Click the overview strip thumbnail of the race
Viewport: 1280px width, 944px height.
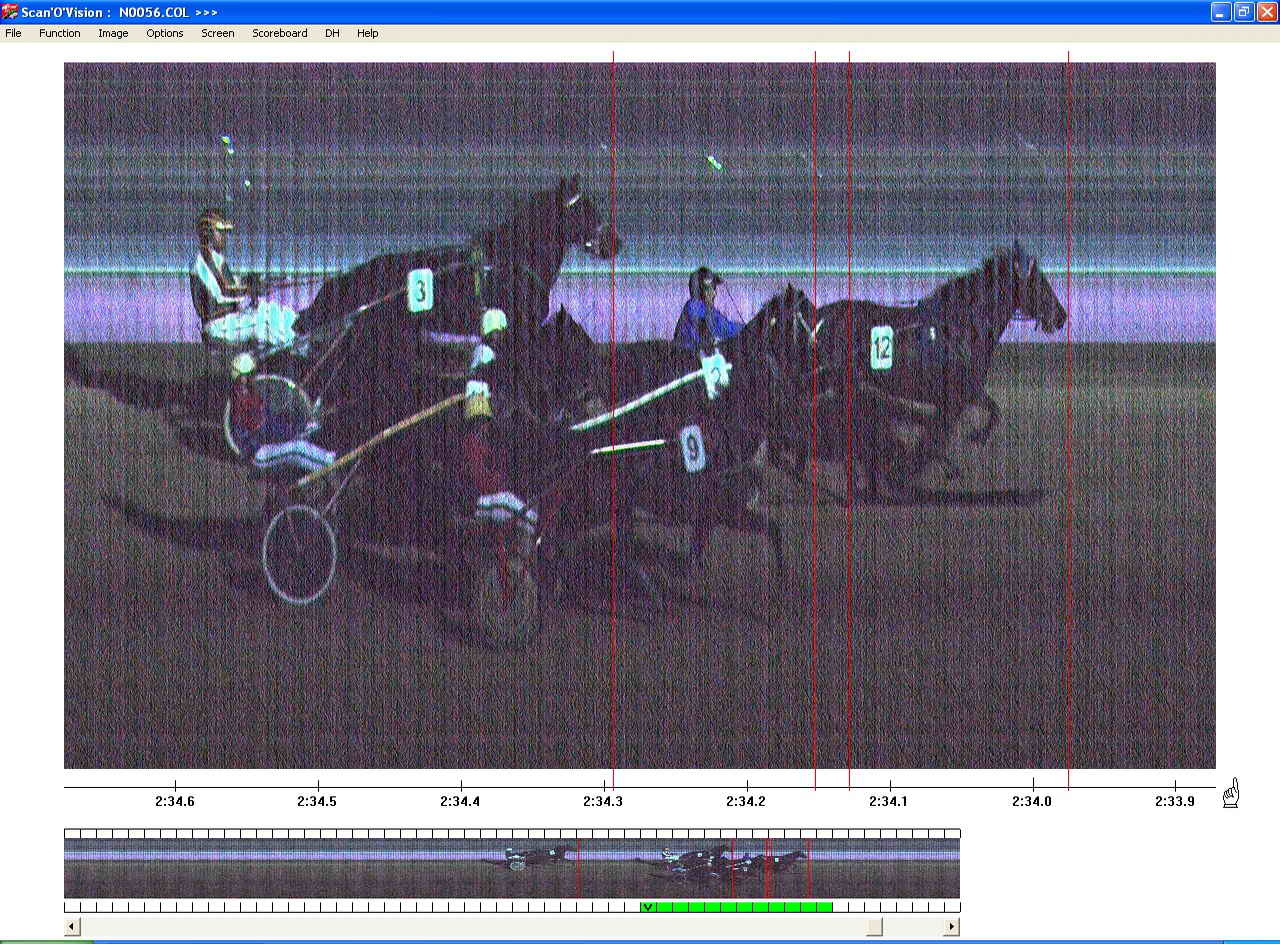point(511,868)
